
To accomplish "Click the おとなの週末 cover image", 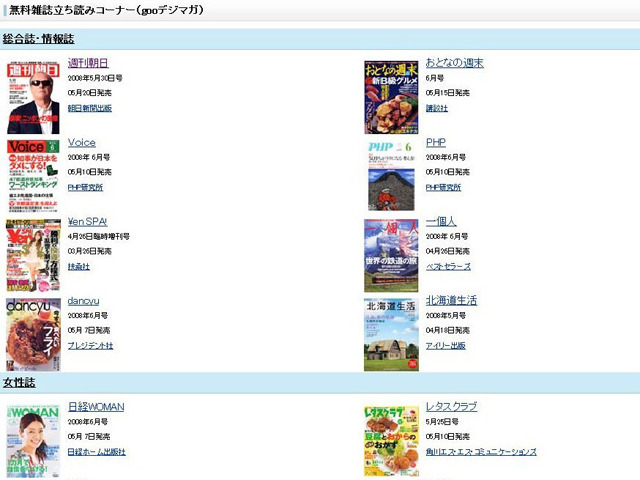I will 391,96.
